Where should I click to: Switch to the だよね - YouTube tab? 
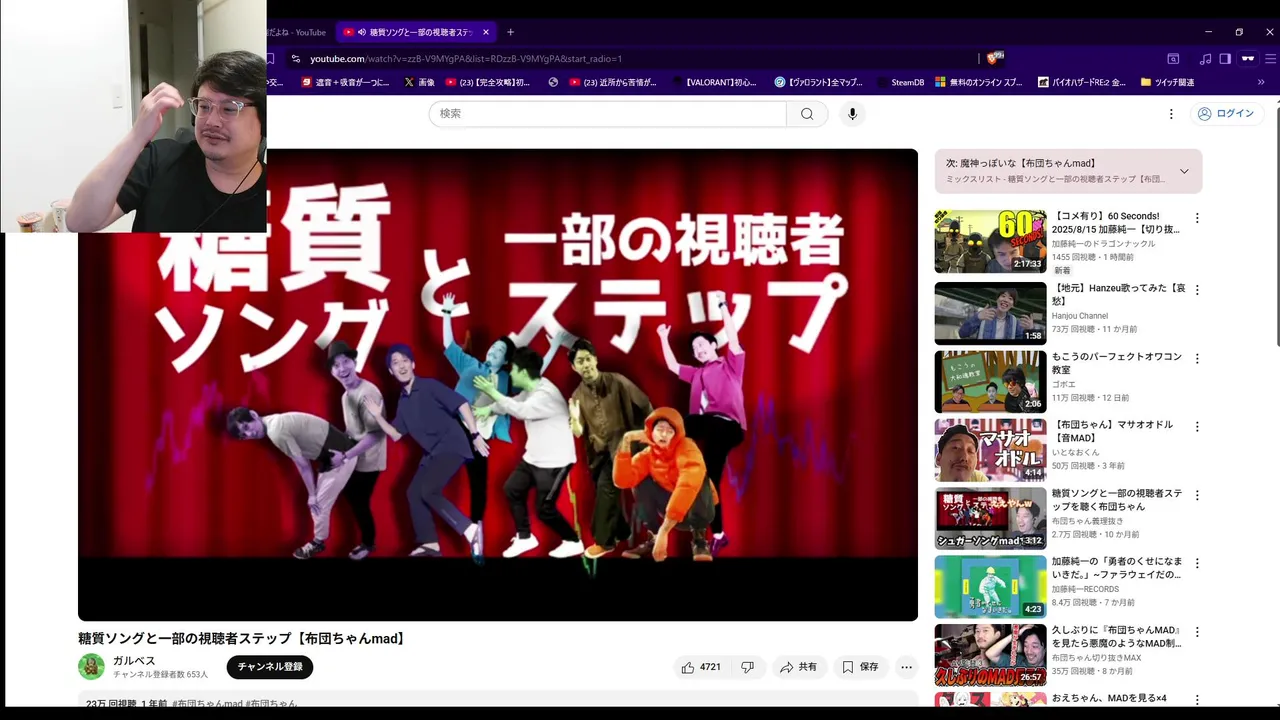(298, 32)
